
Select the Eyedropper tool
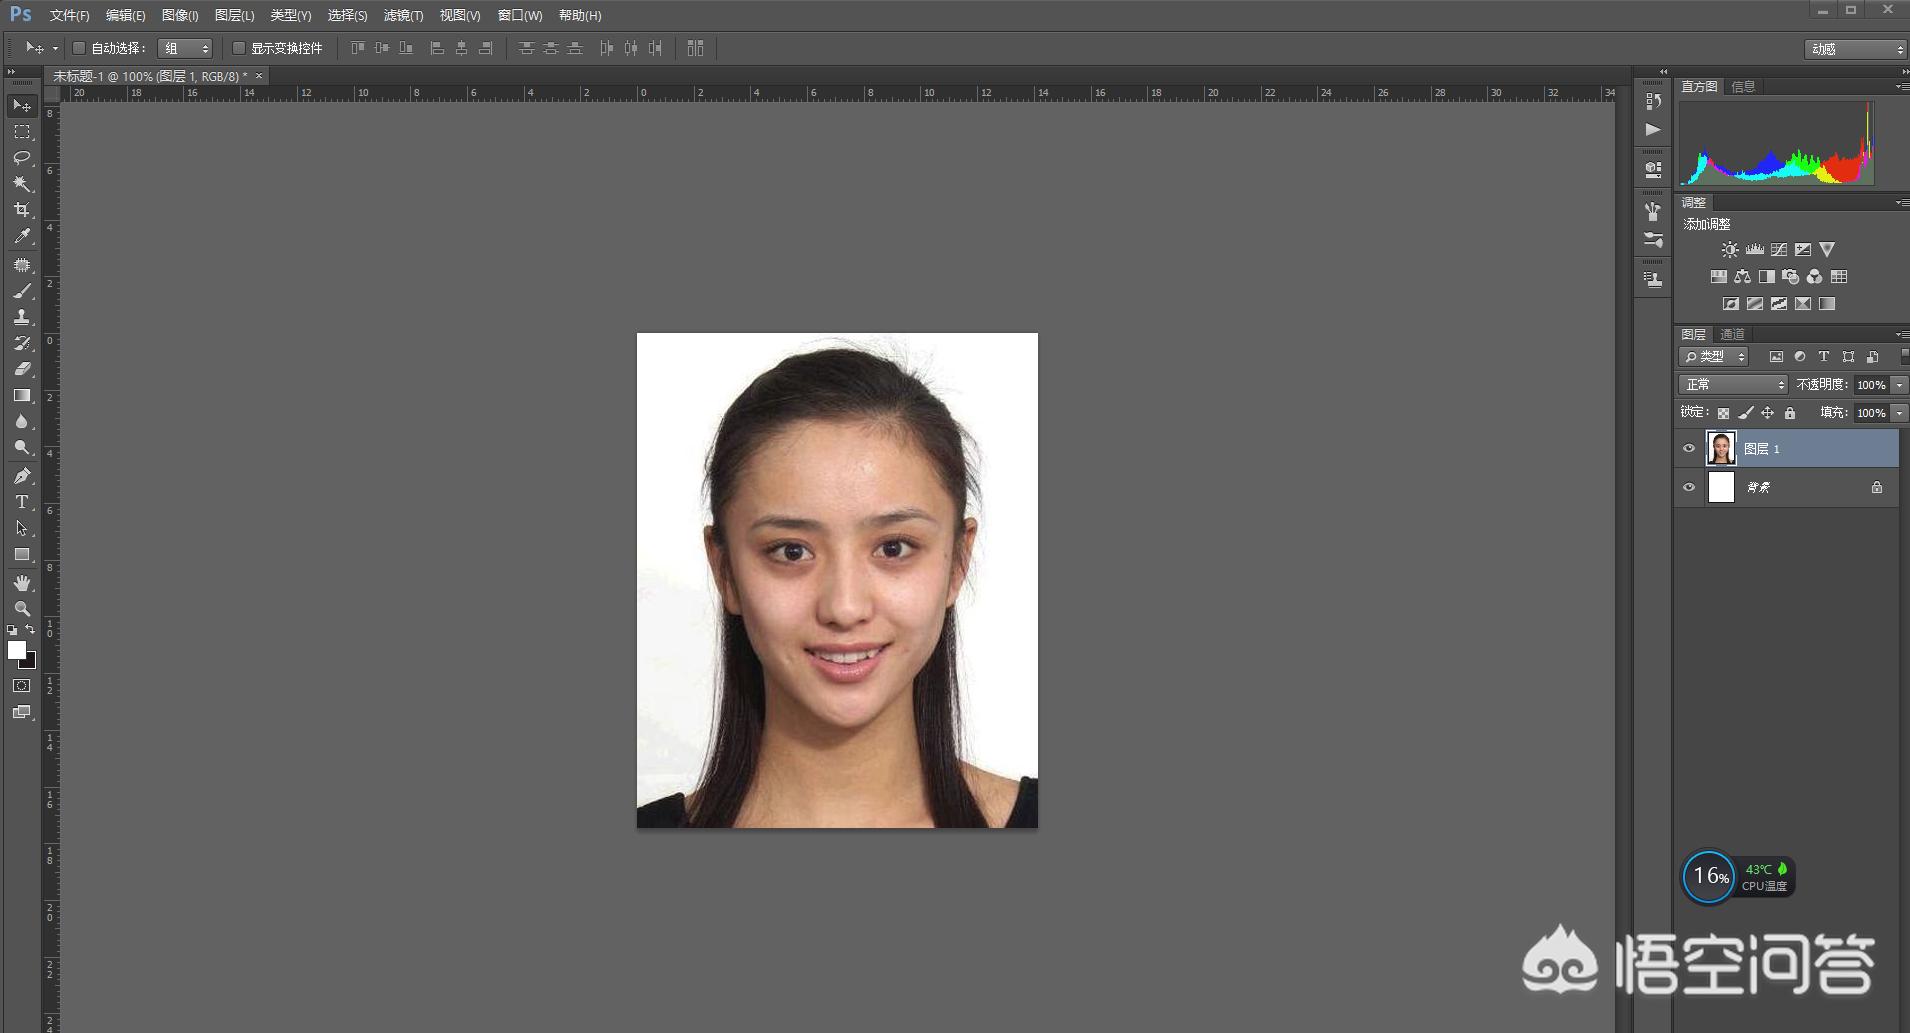(21, 236)
